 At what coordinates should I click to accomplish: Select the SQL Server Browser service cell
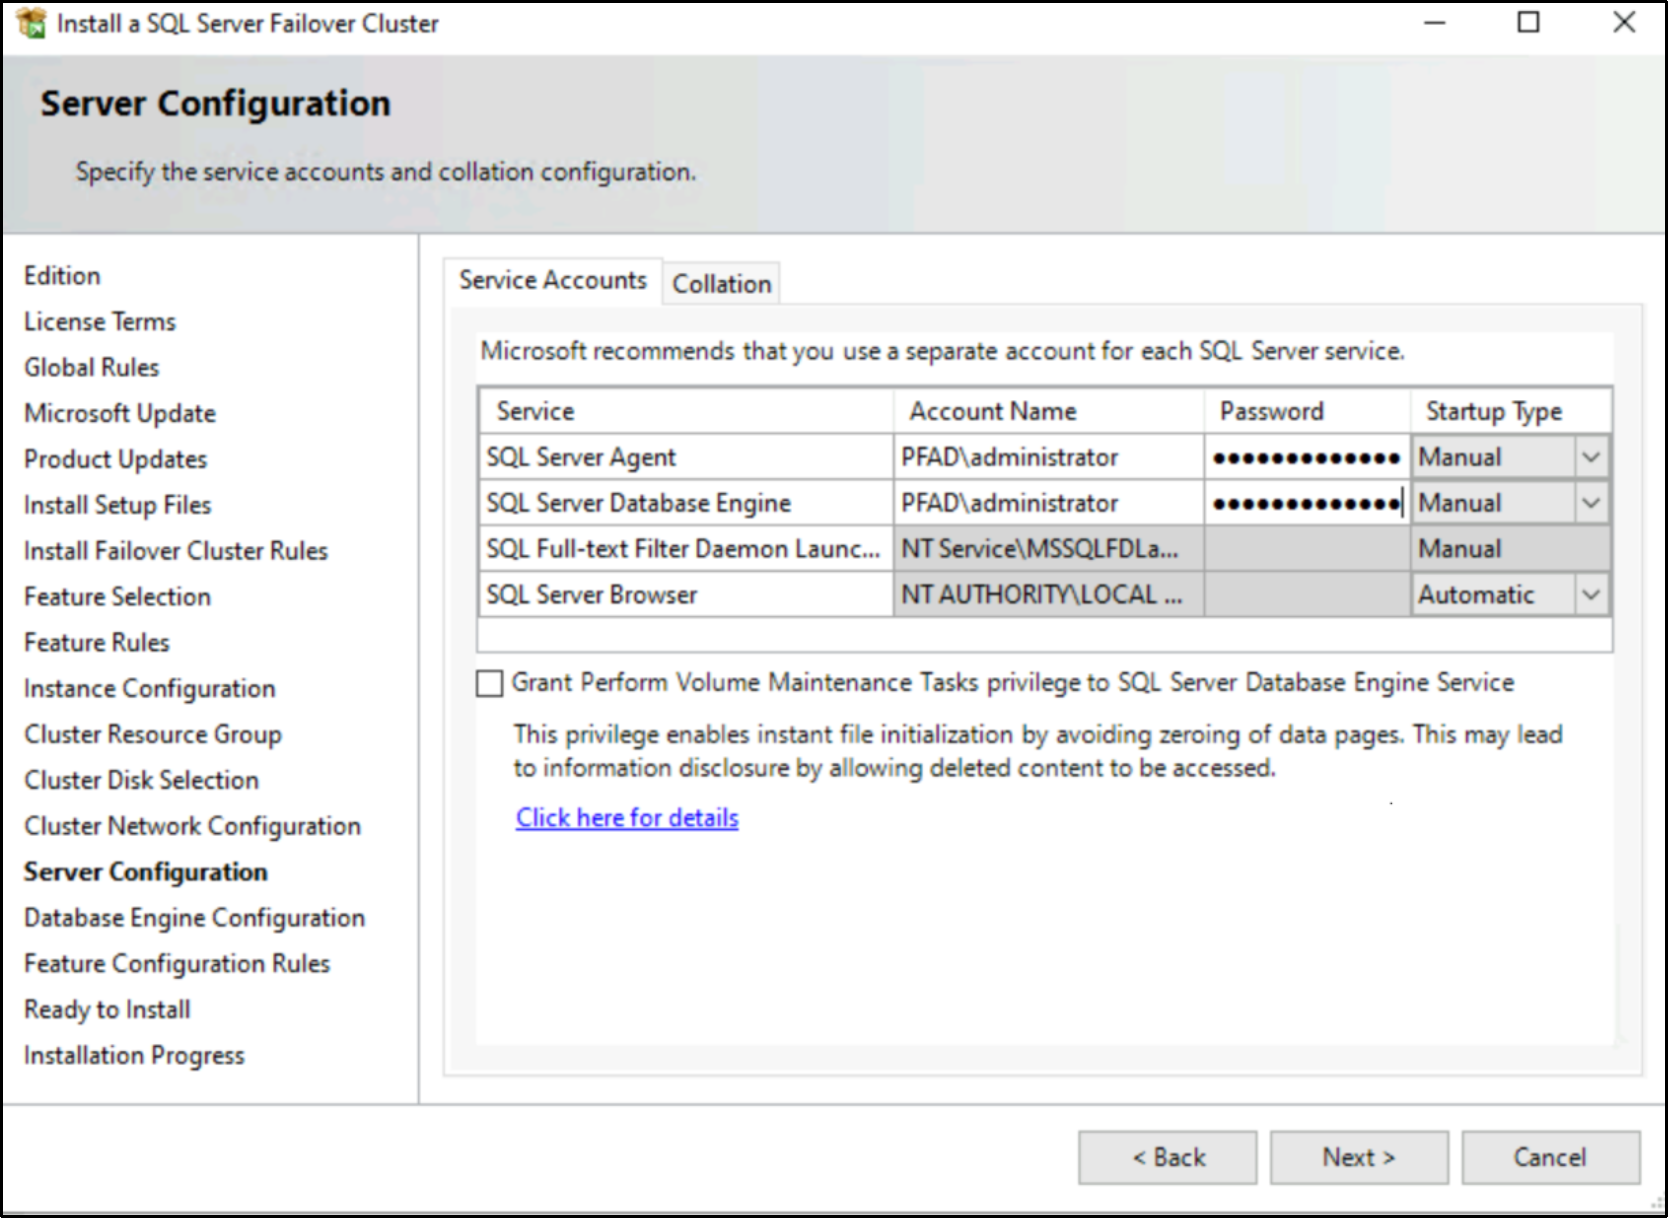tap(686, 596)
